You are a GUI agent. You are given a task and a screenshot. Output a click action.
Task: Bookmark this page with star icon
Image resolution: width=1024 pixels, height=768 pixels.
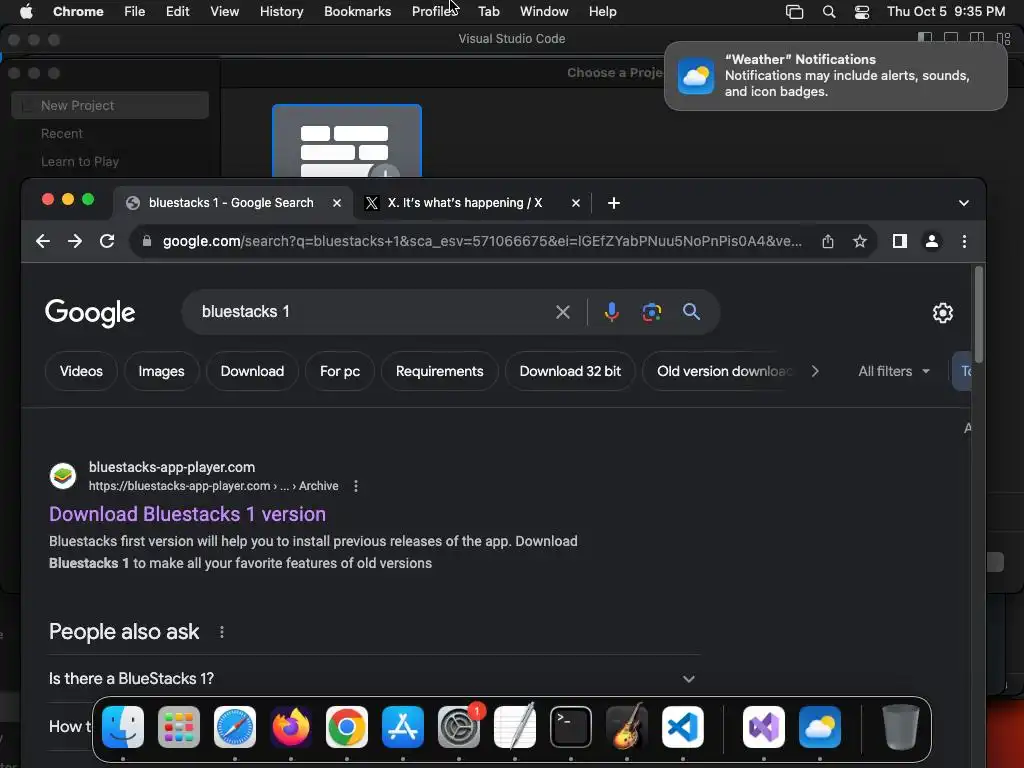pyautogui.click(x=859, y=241)
